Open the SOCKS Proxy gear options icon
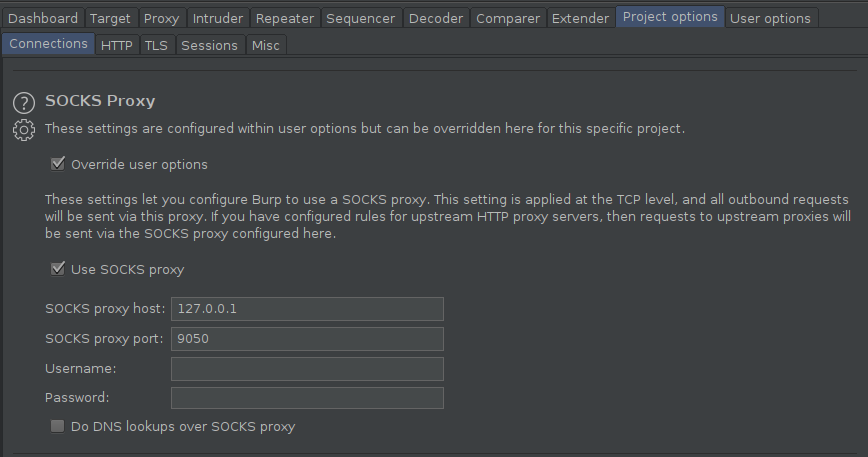 pos(24,130)
